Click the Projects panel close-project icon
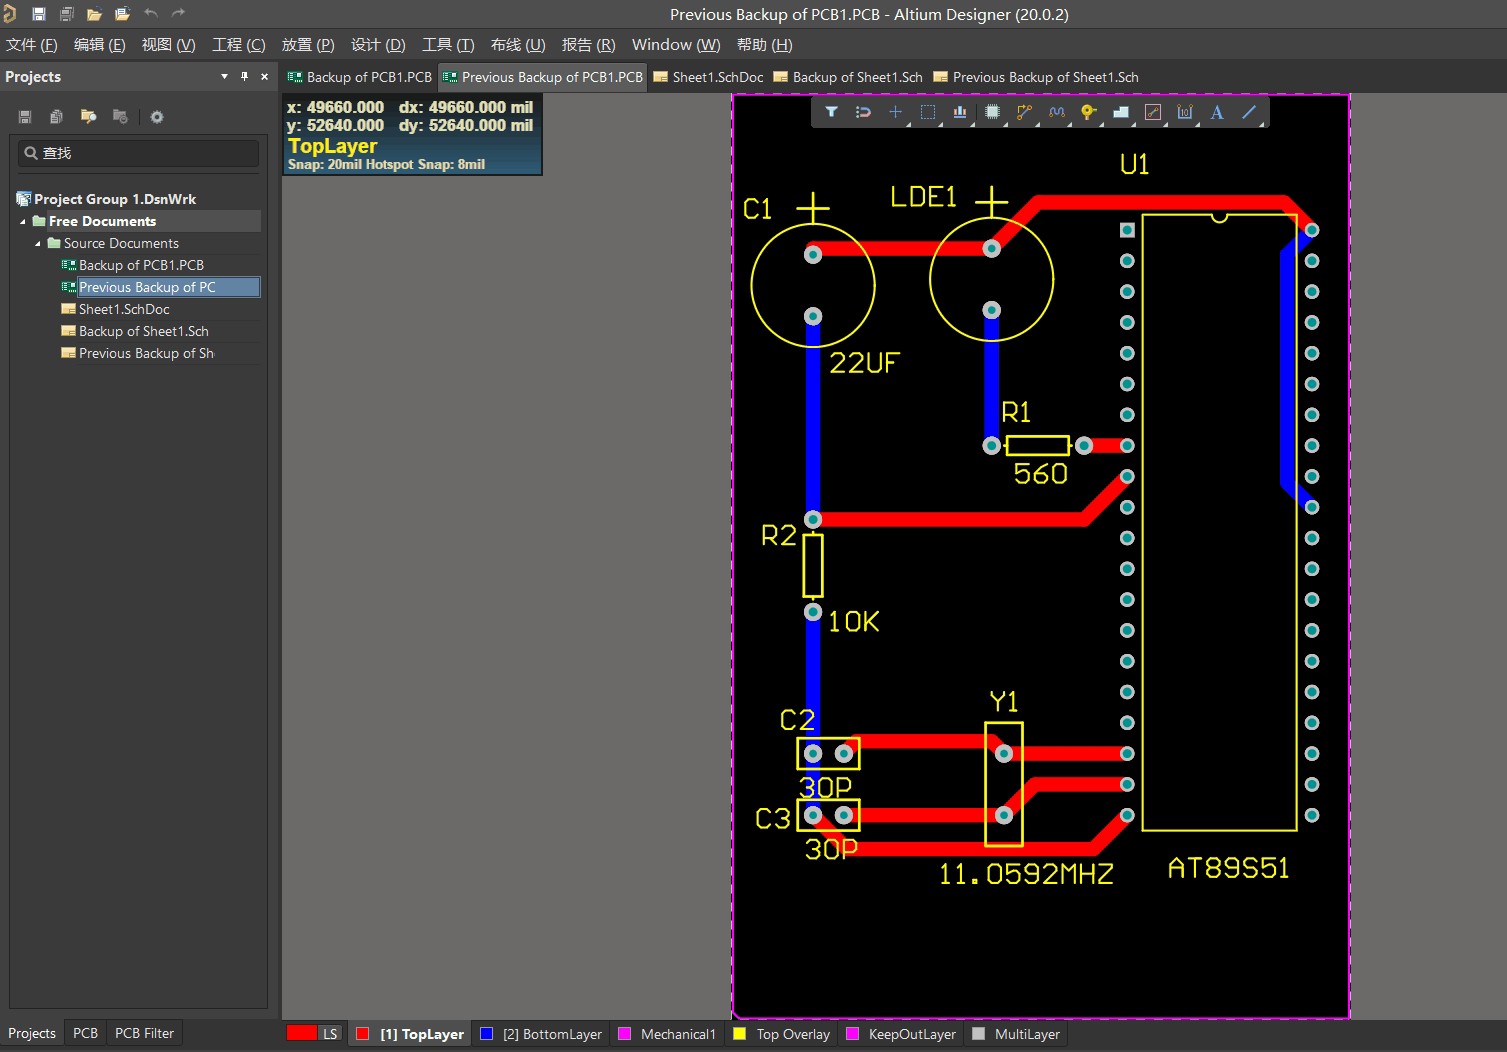Image resolution: width=1507 pixels, height=1052 pixels. pos(120,117)
